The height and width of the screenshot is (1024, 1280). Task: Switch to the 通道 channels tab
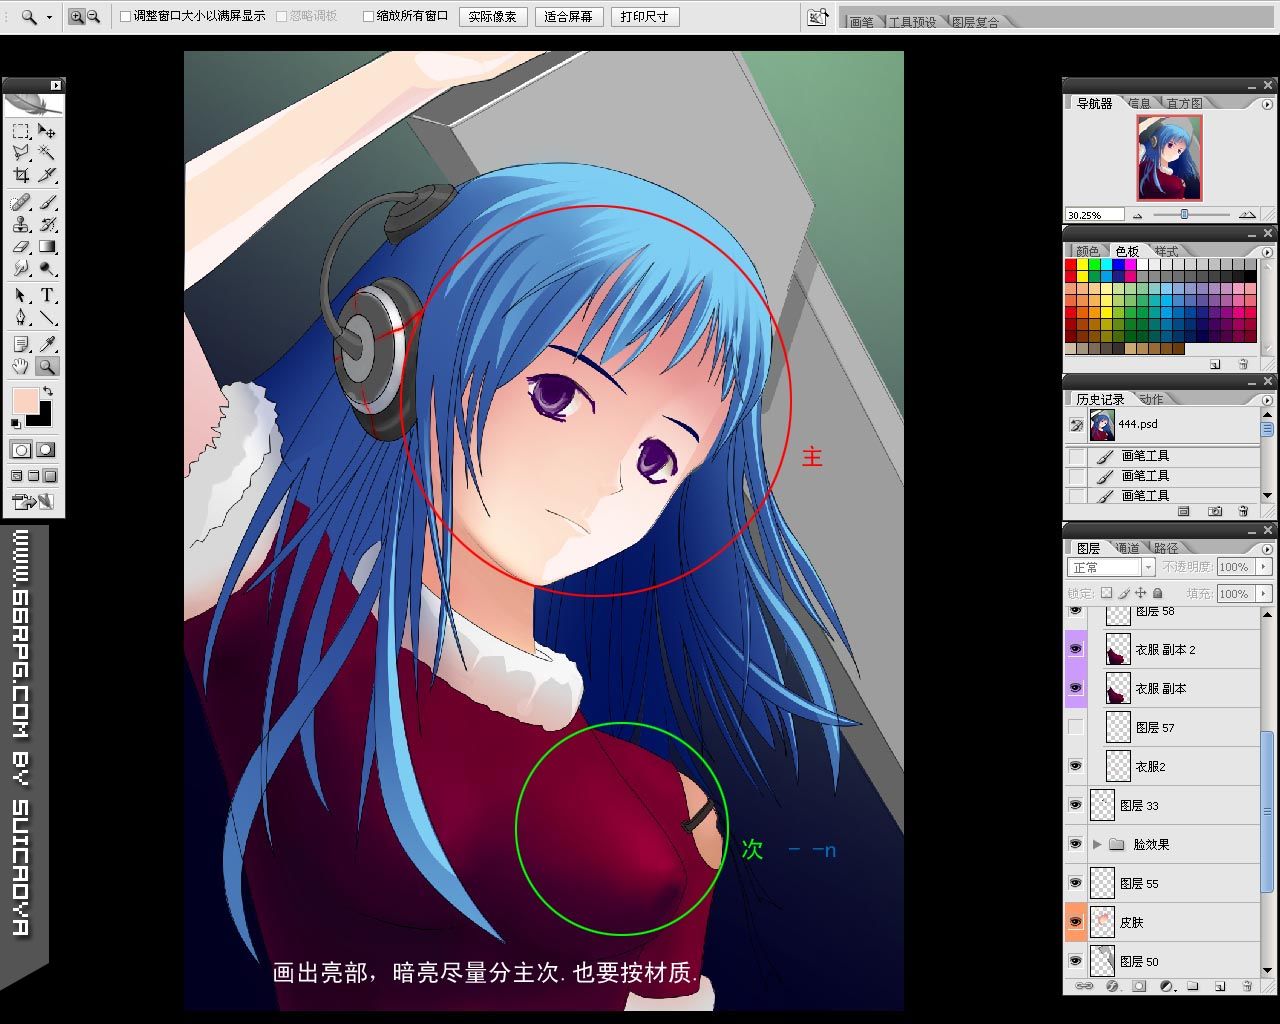1127,548
